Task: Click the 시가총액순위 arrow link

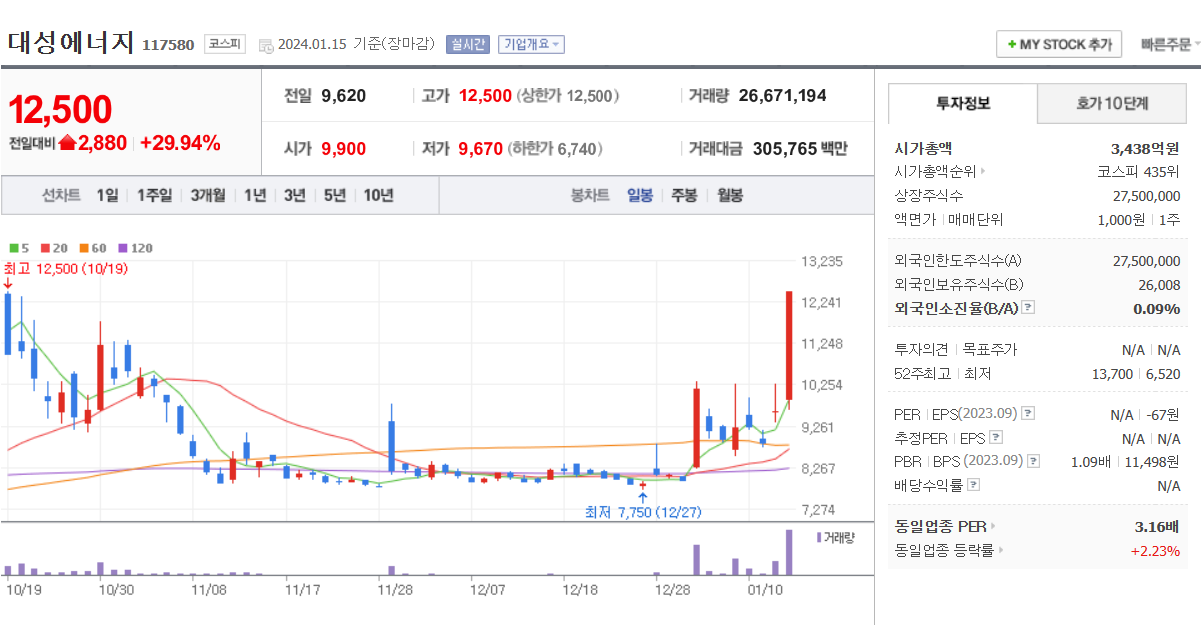Action: (940, 171)
